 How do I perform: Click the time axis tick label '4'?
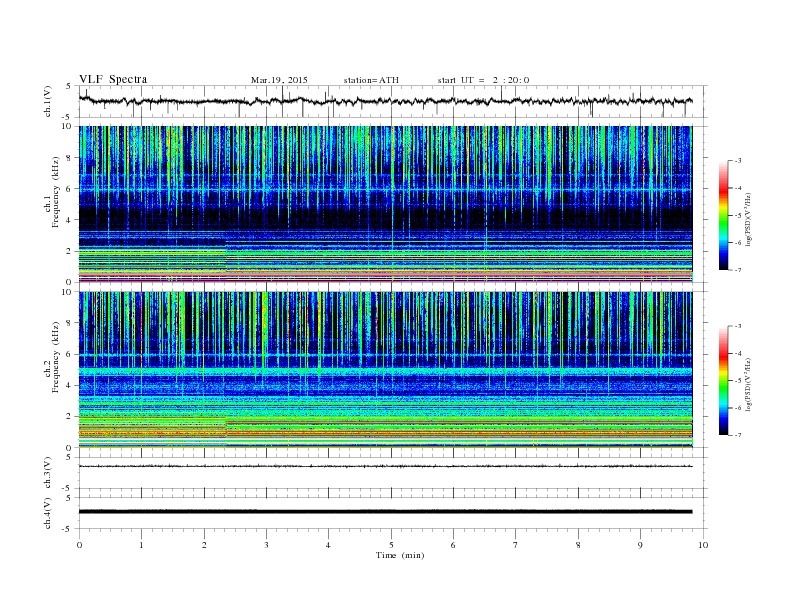coord(328,545)
